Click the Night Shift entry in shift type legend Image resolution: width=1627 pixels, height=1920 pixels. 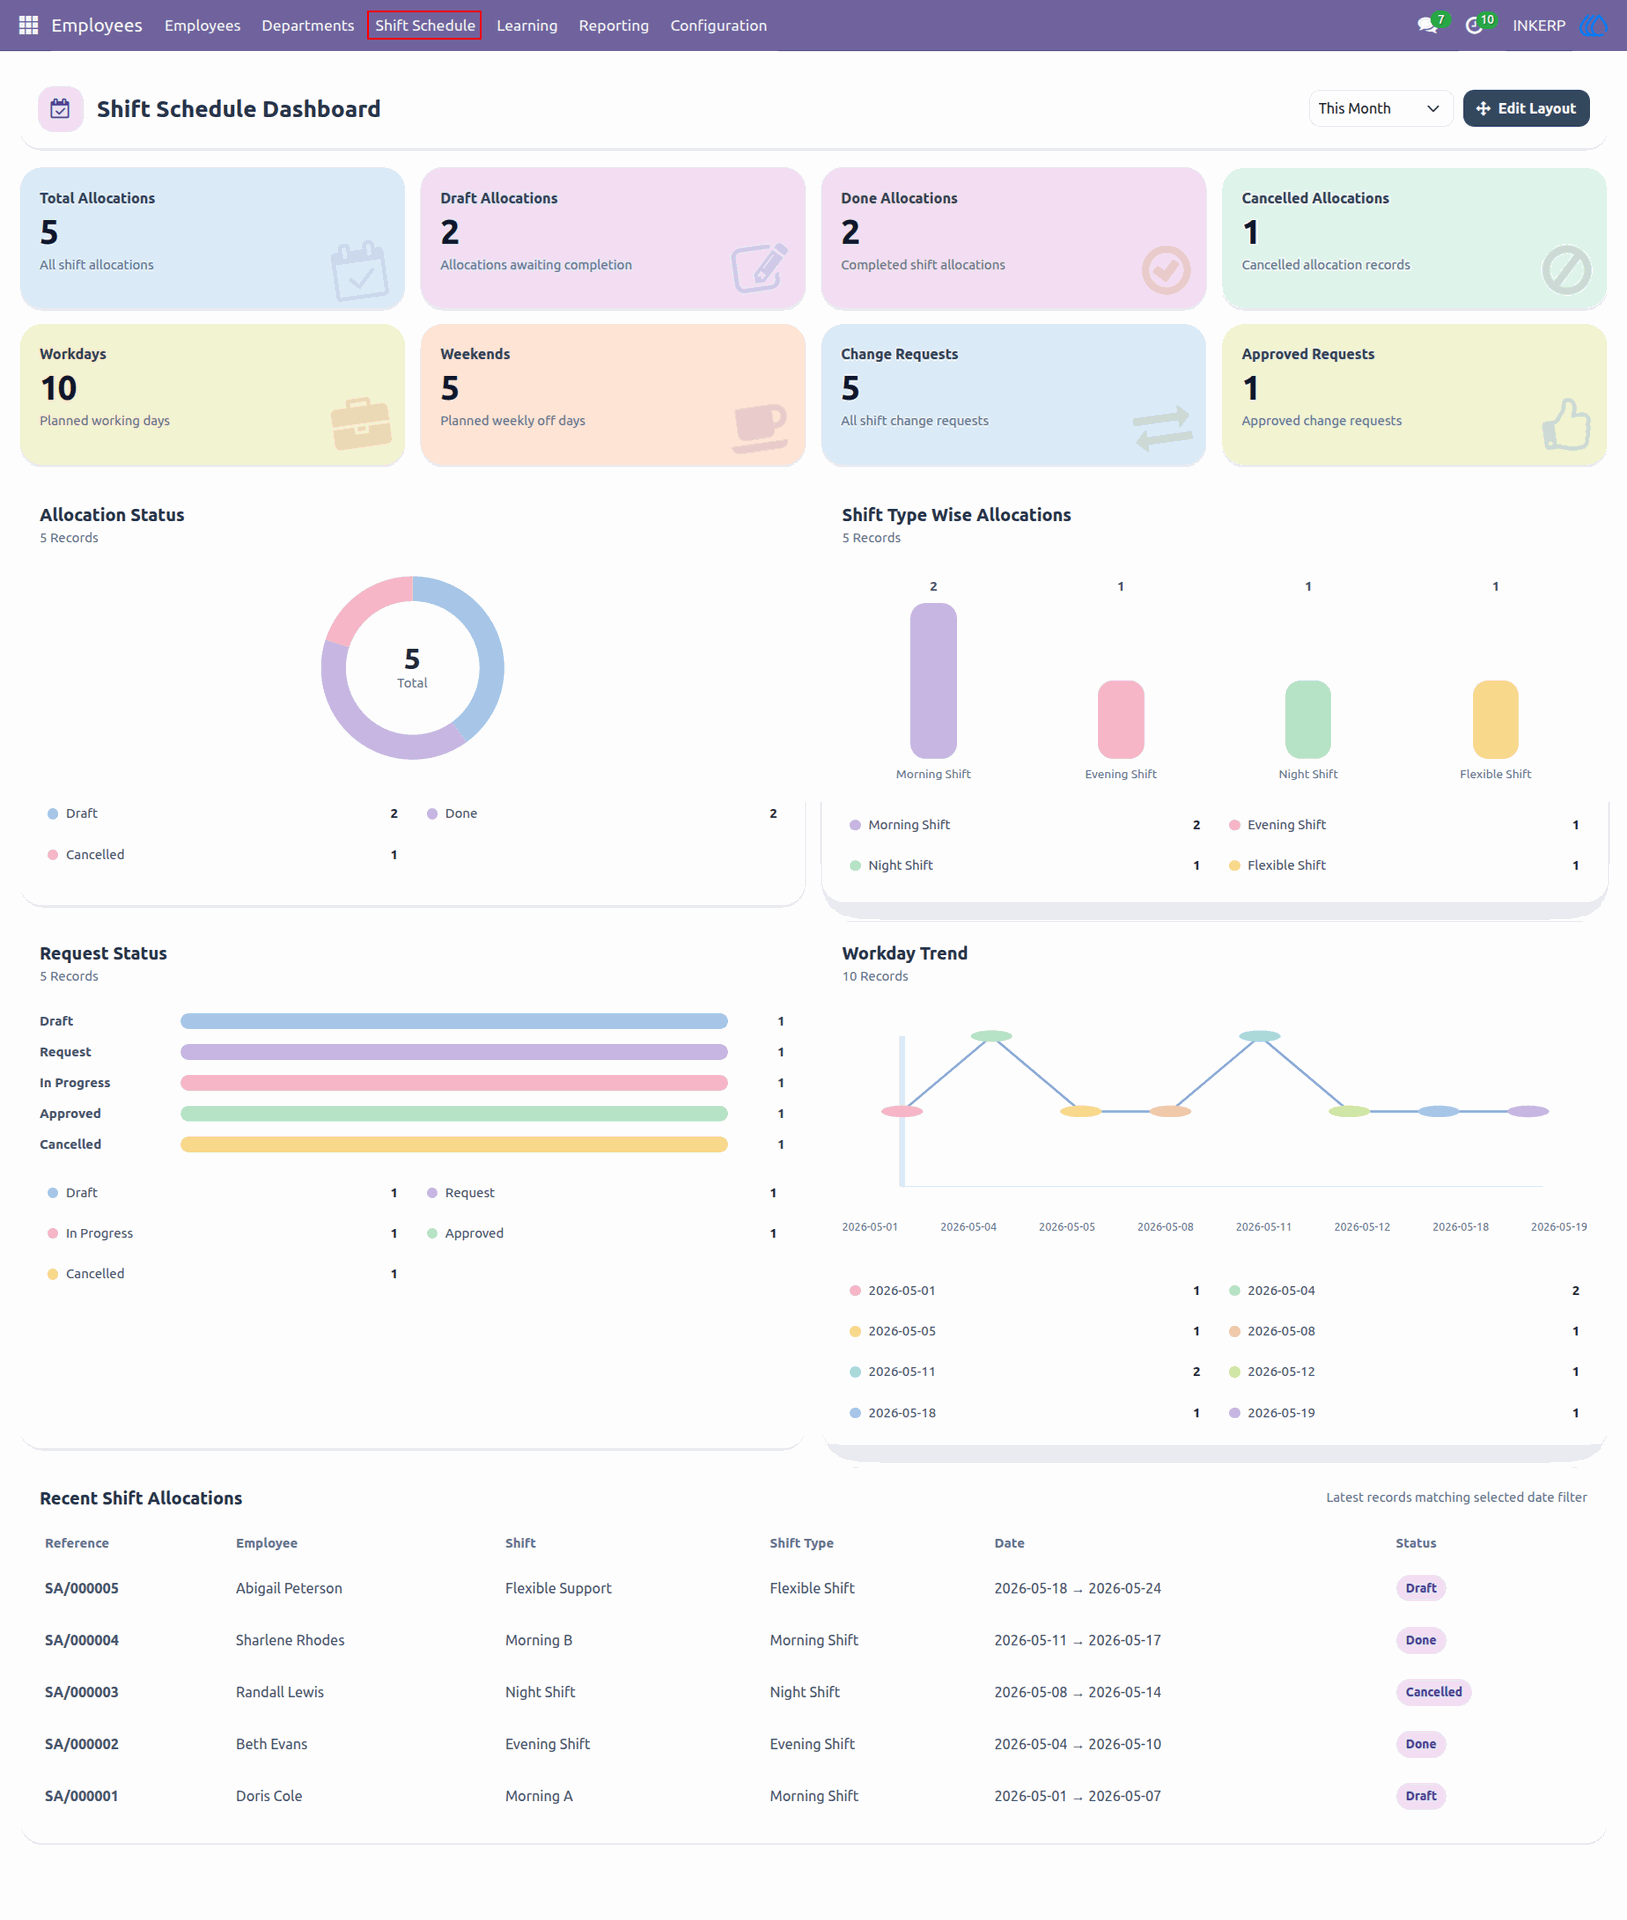click(x=1025, y=866)
